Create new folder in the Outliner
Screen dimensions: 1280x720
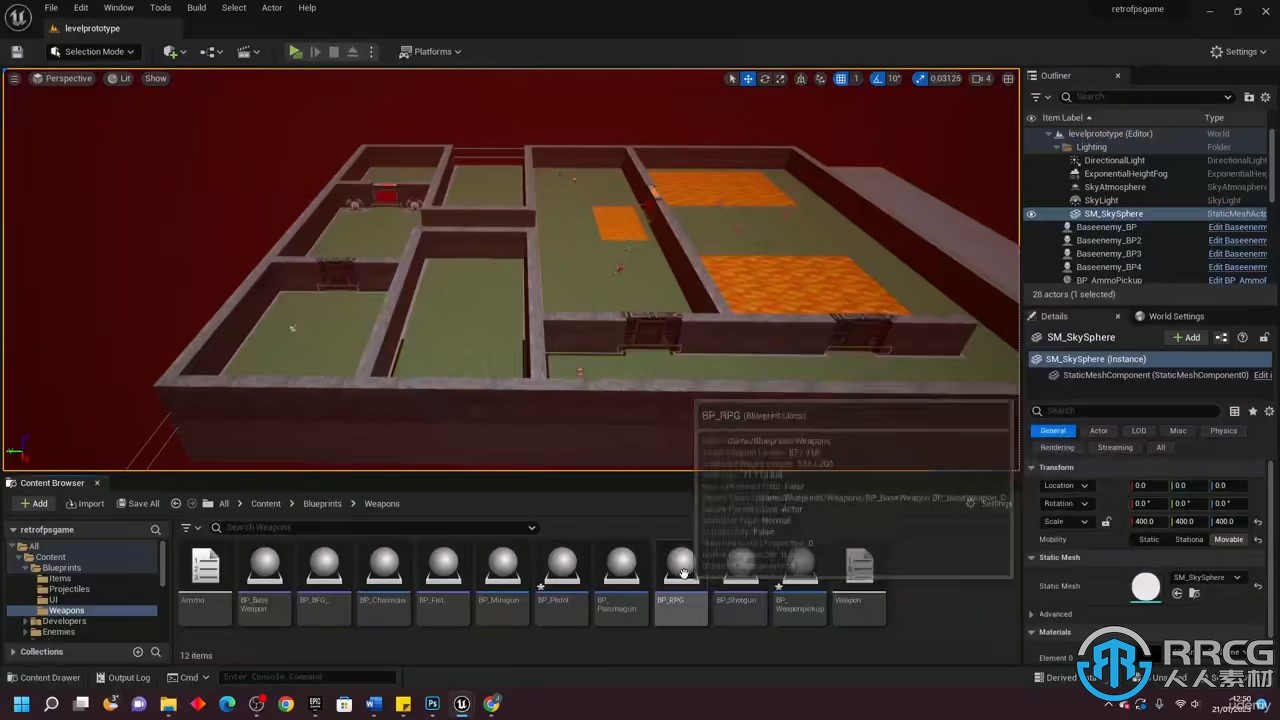[x=1249, y=97]
